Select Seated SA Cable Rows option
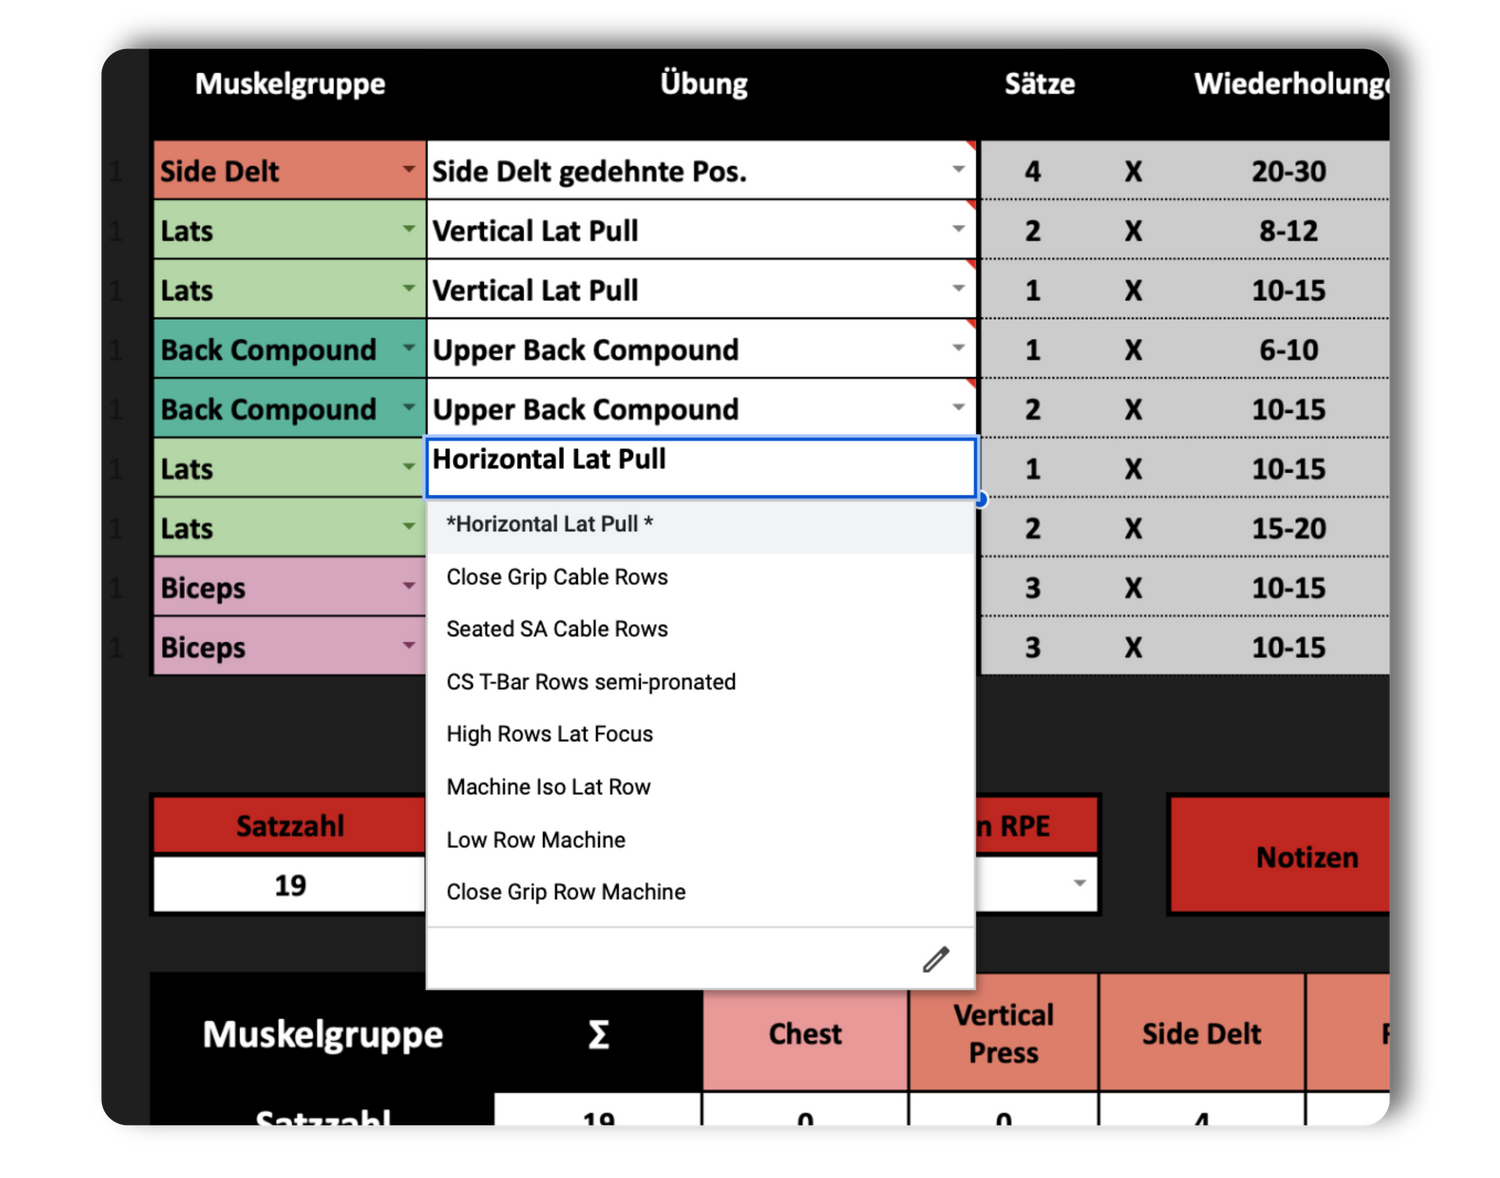The width and height of the screenshot is (1500, 1178). (557, 629)
